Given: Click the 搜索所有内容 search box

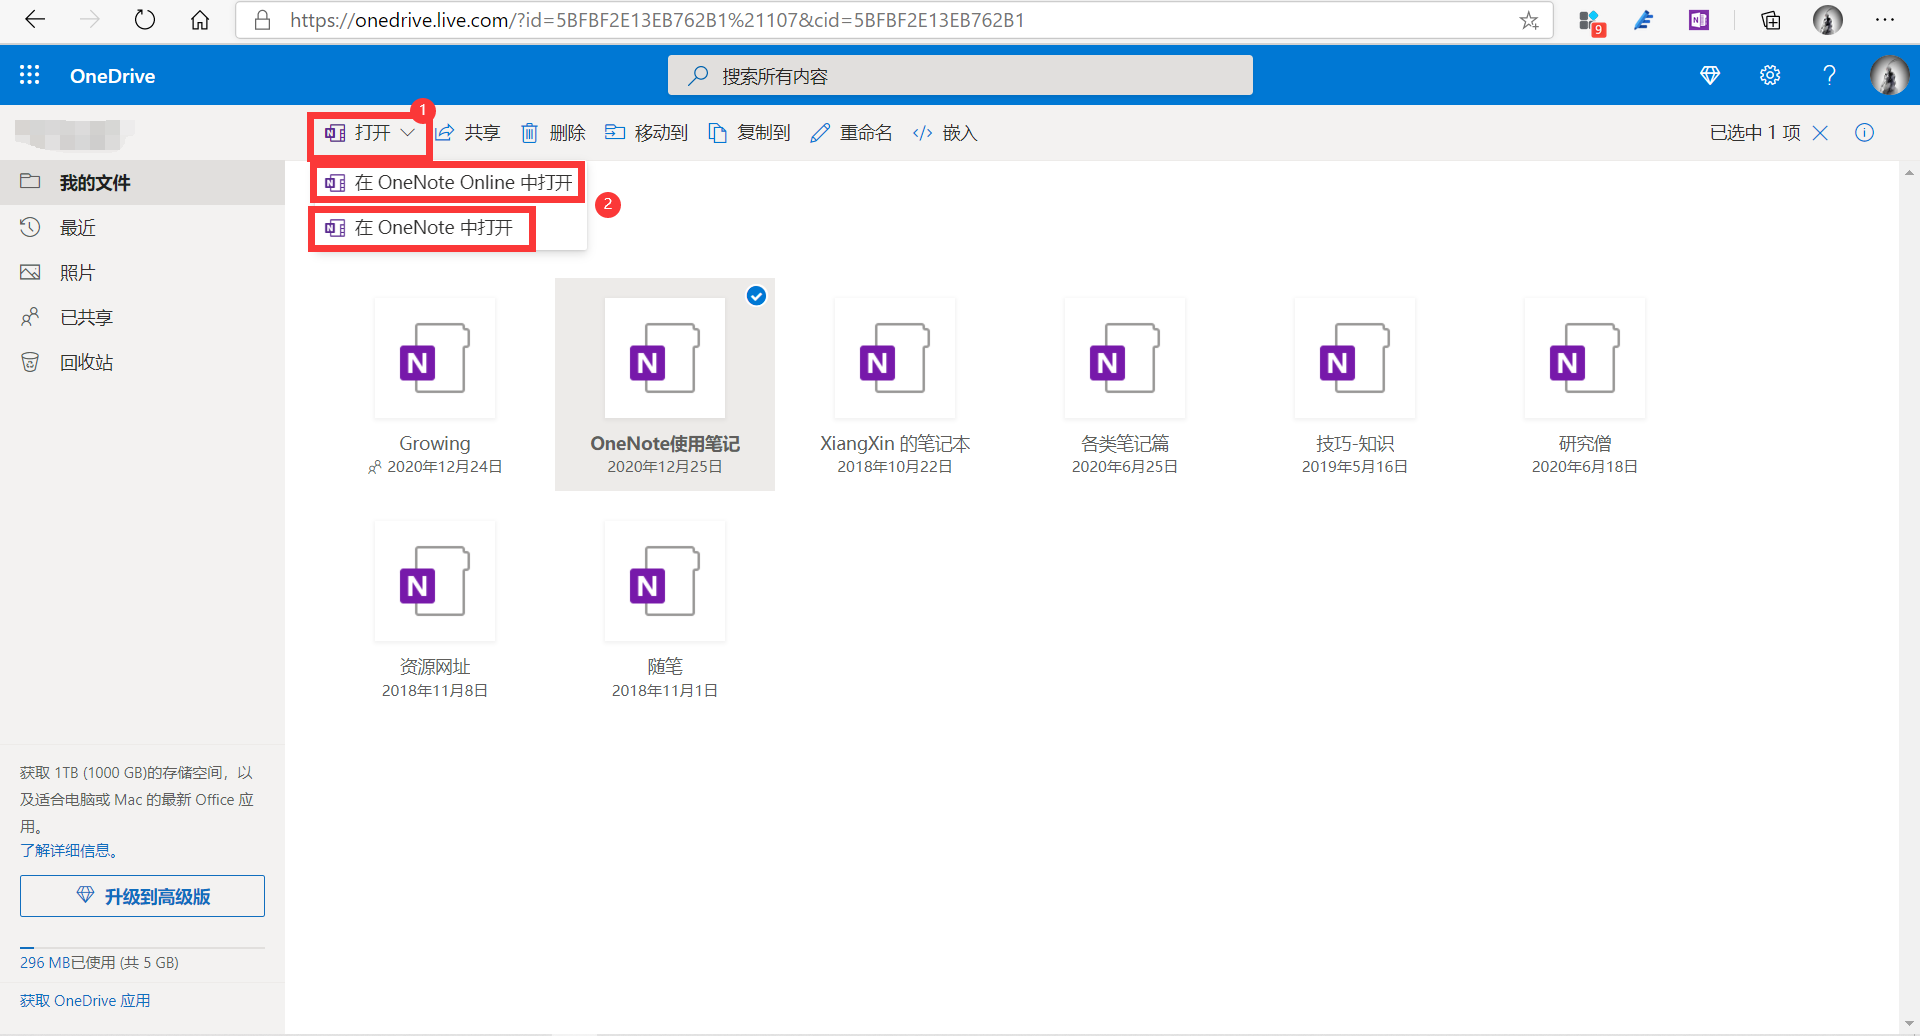Looking at the screenshot, I should (x=960, y=75).
